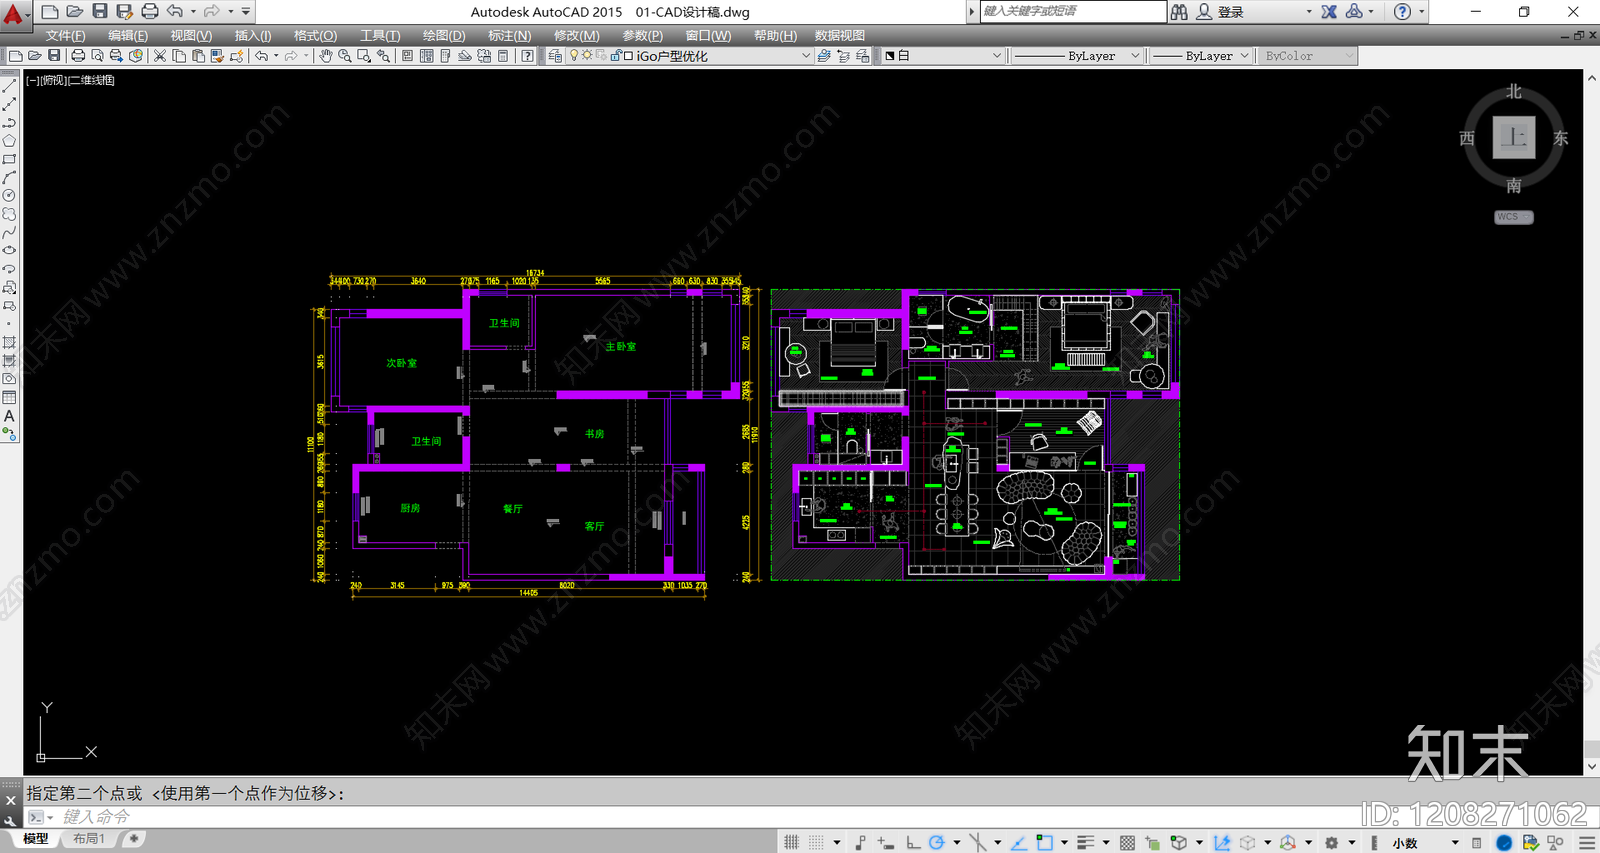
Task: Select the Line tool in draw toolbar
Action: pyautogui.click(x=9, y=87)
